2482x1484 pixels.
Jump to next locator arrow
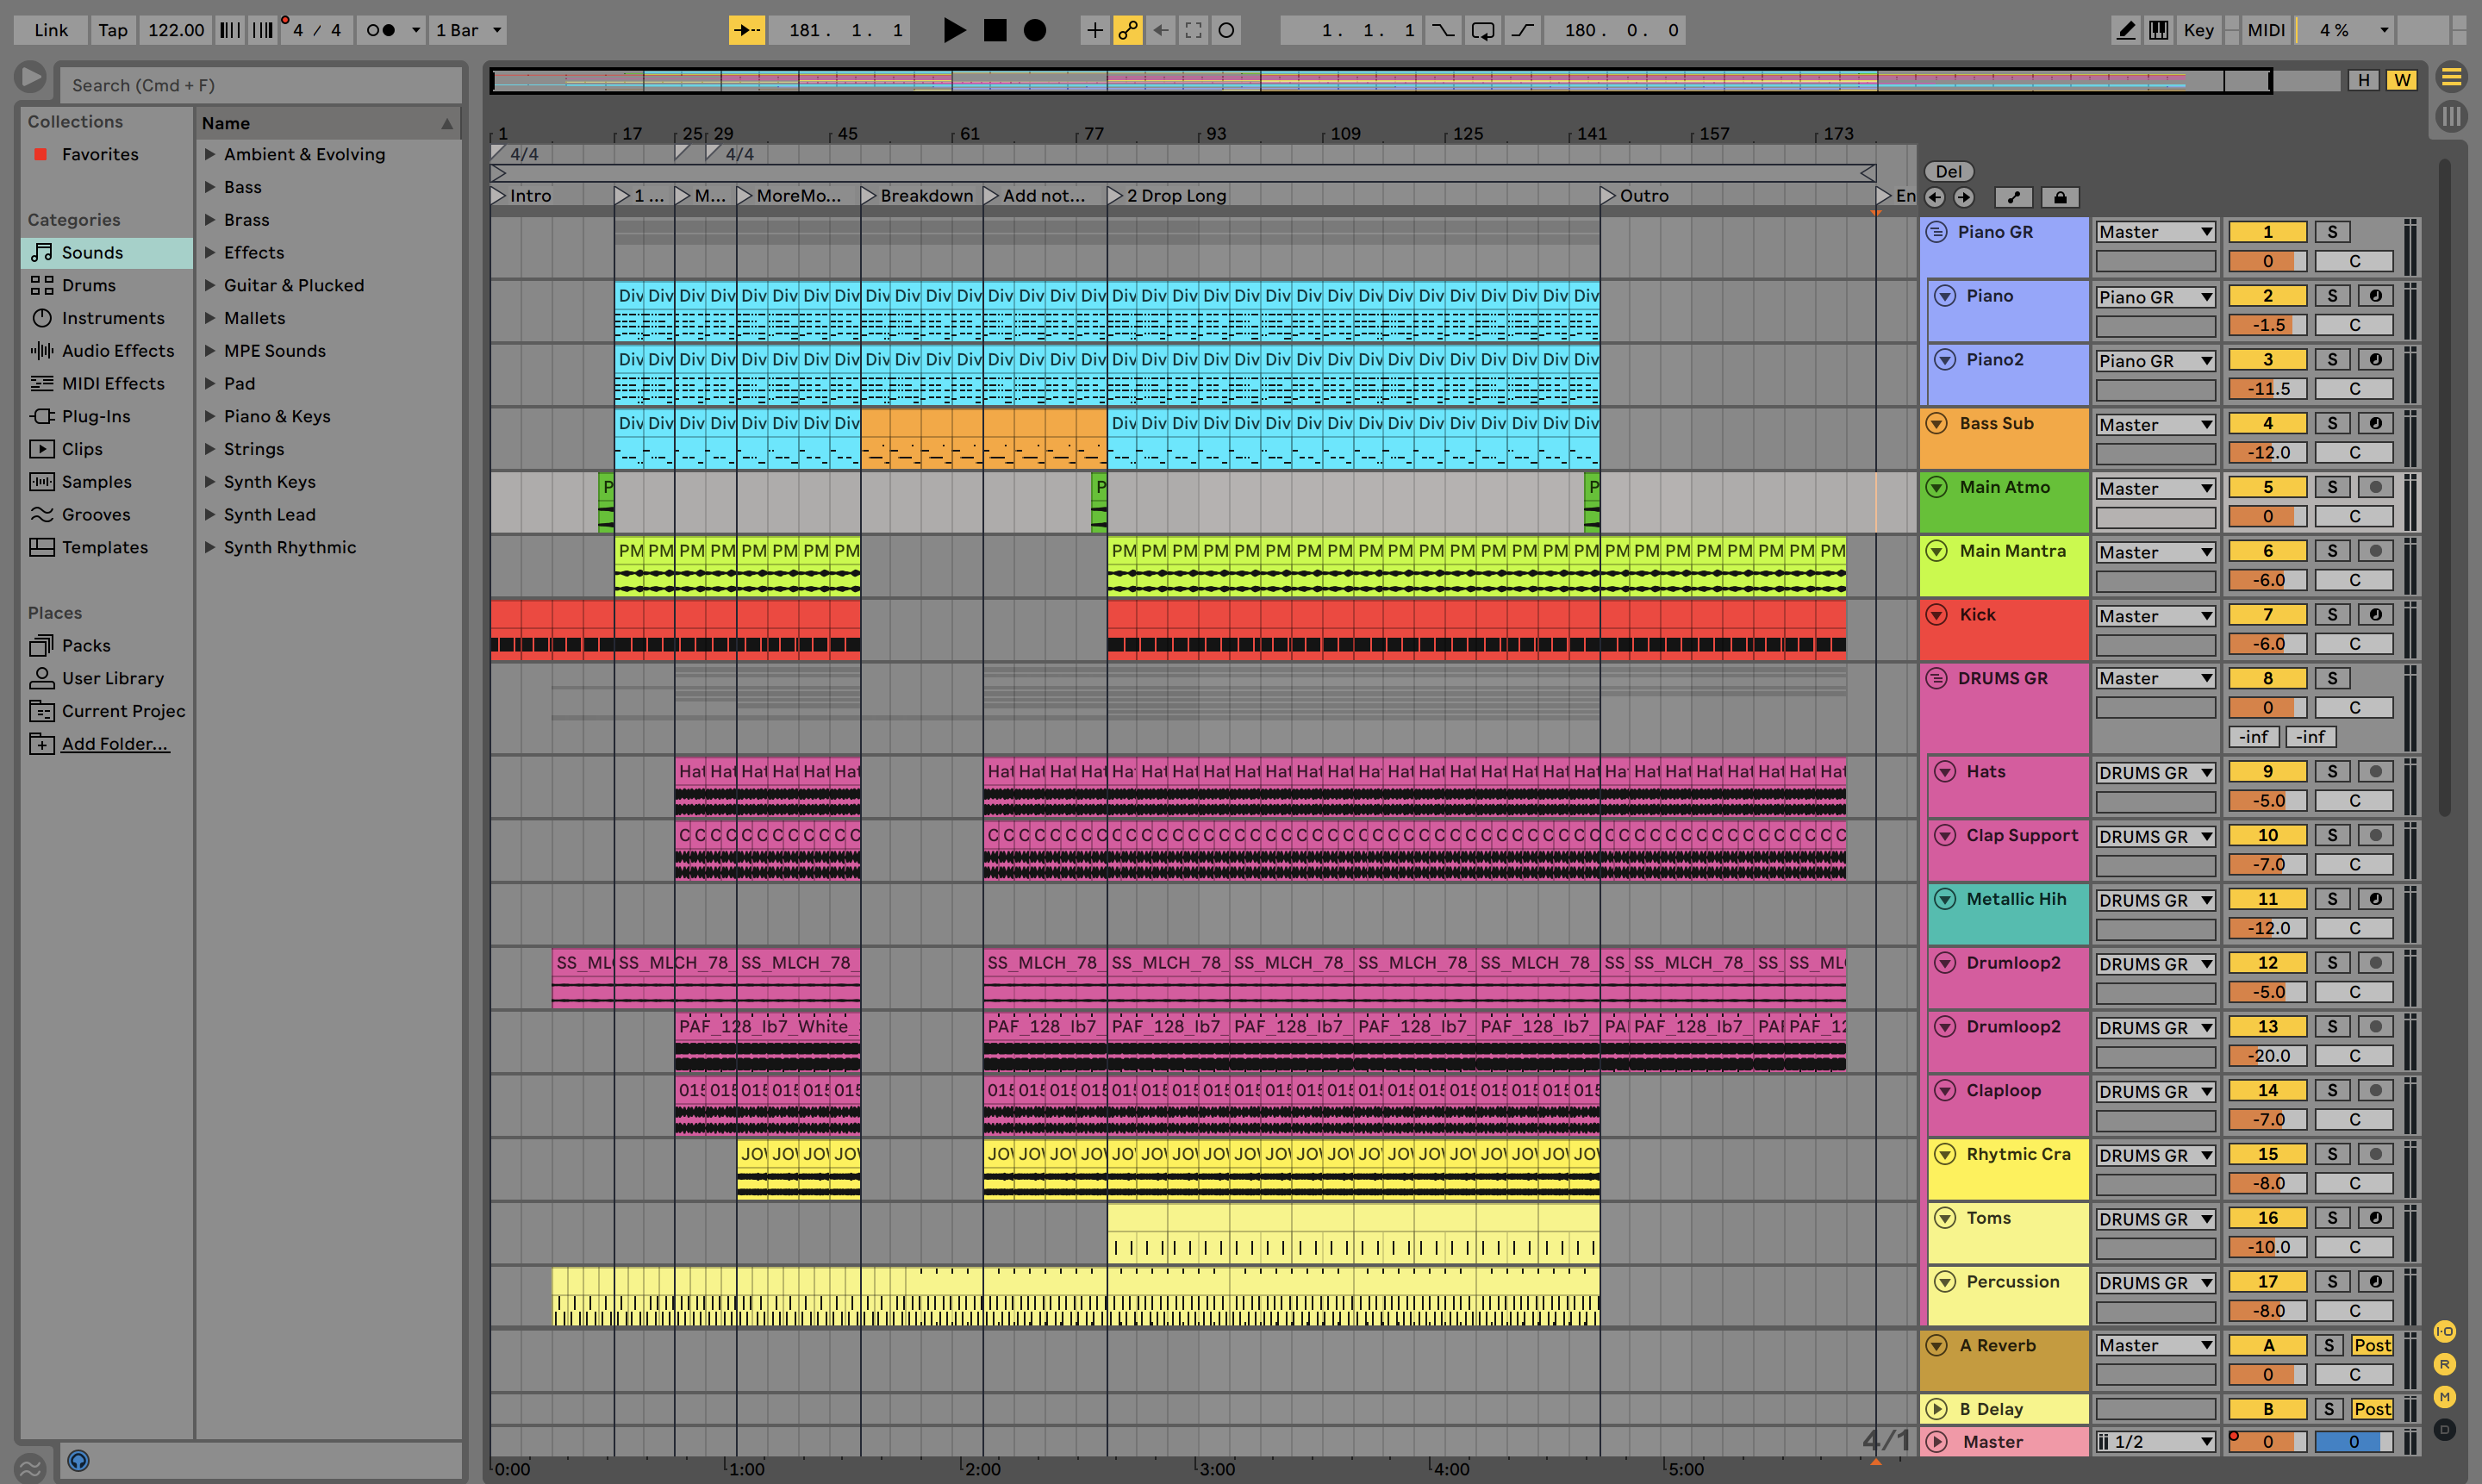(1964, 197)
